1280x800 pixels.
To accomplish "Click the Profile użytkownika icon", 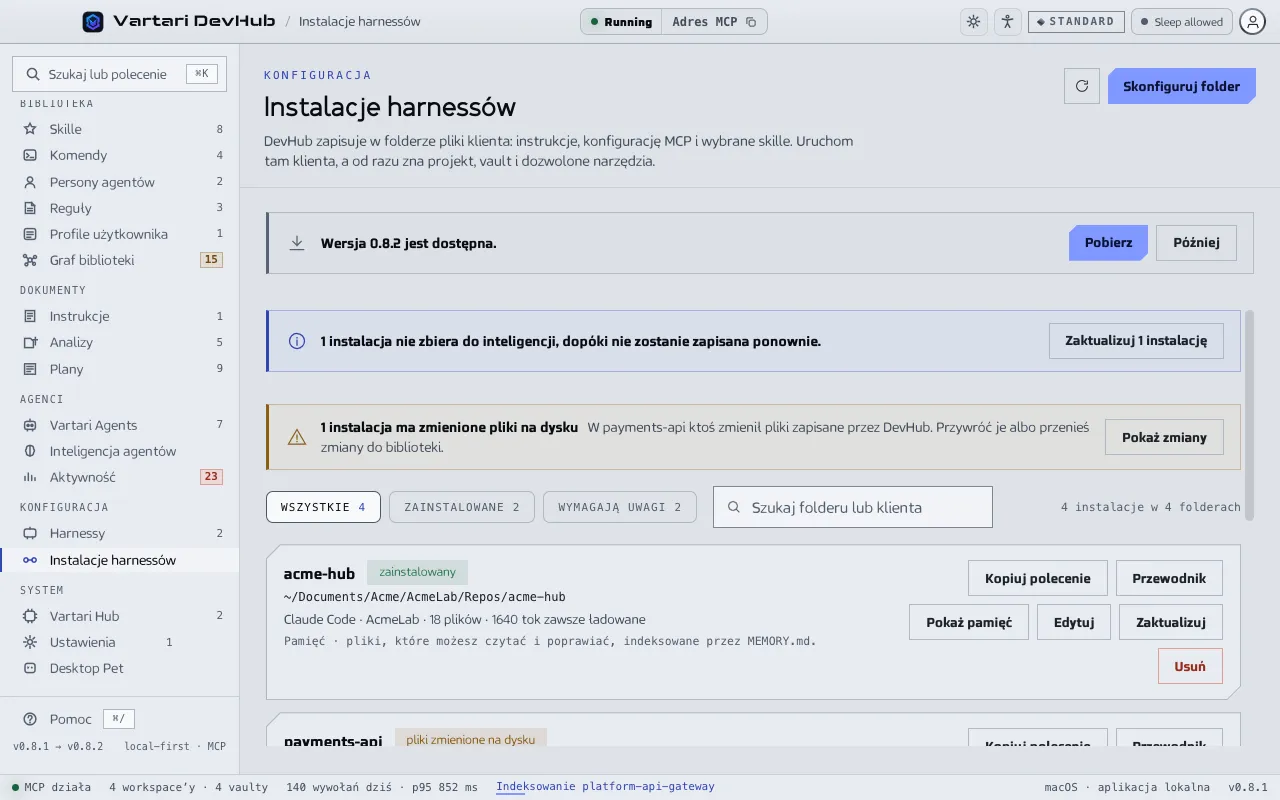I will click(30, 234).
